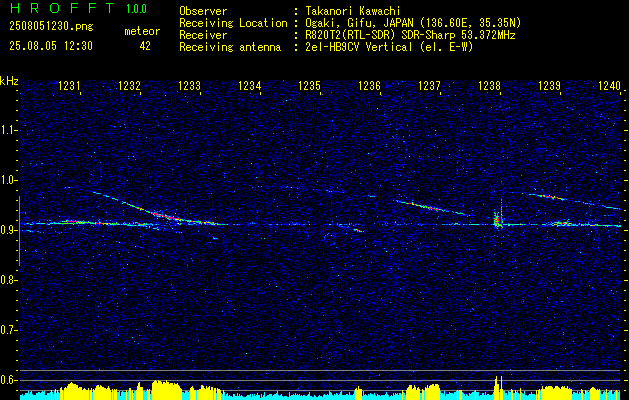Click the gray vertical bar beside 0.9 kHz
629x400 pixels.
pos(19,231)
